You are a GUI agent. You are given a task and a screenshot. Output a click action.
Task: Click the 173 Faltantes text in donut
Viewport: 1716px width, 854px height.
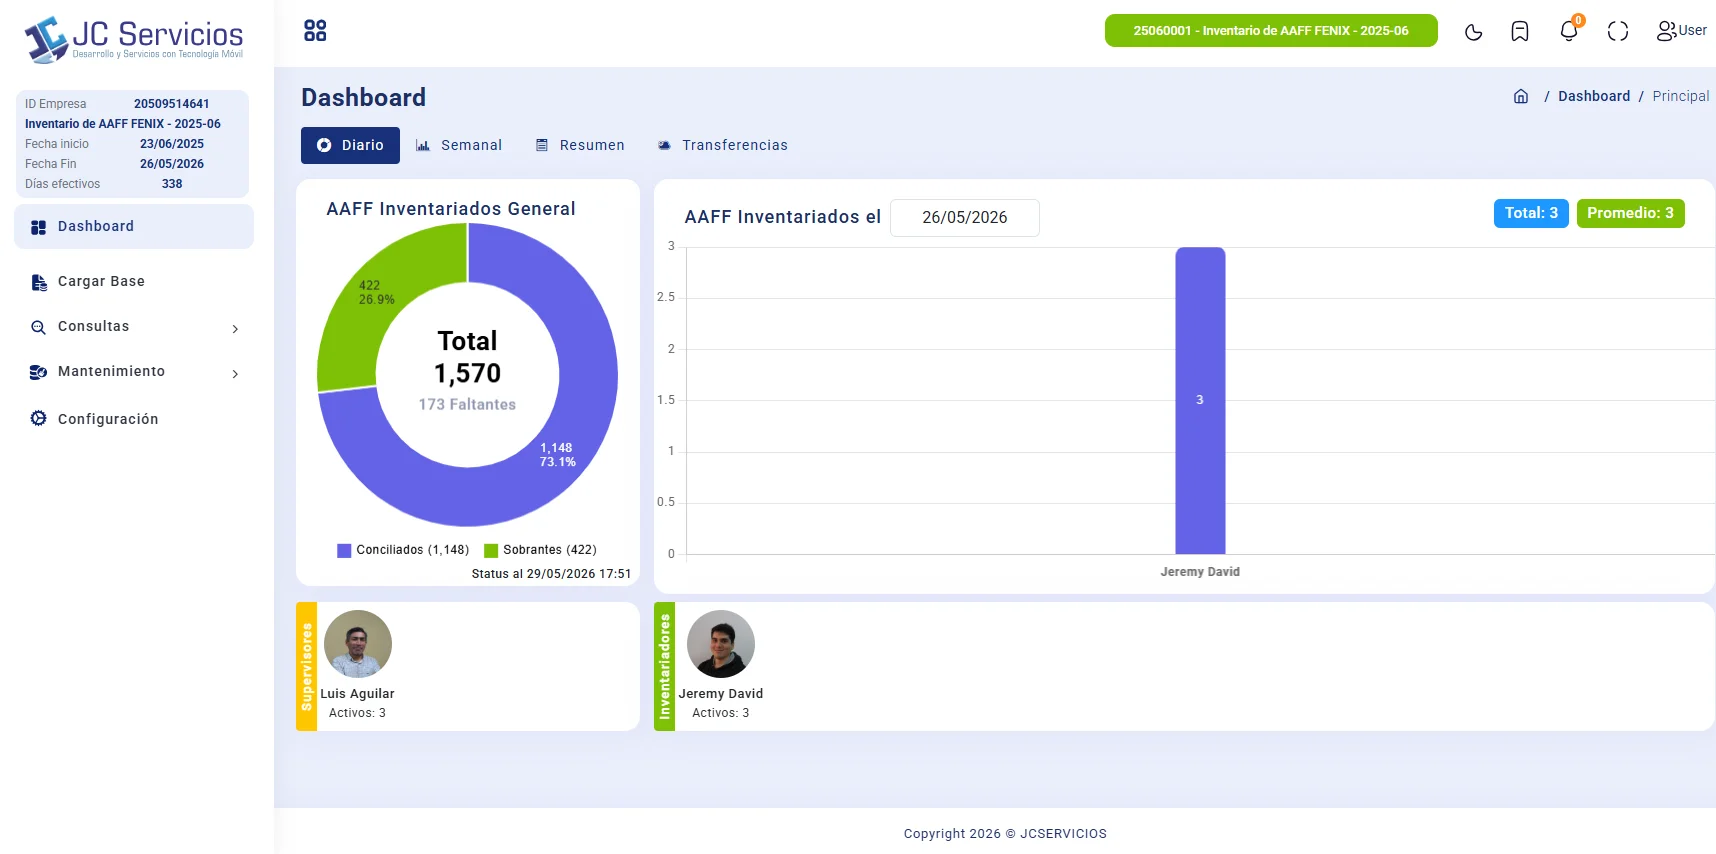(467, 405)
